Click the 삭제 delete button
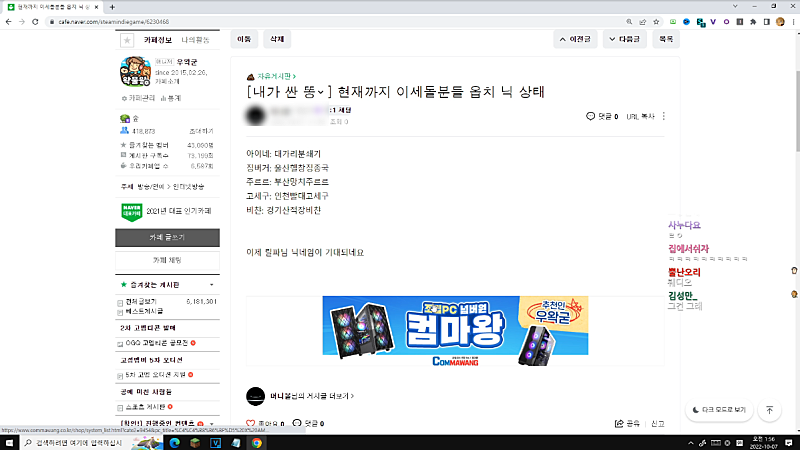 tap(275, 39)
